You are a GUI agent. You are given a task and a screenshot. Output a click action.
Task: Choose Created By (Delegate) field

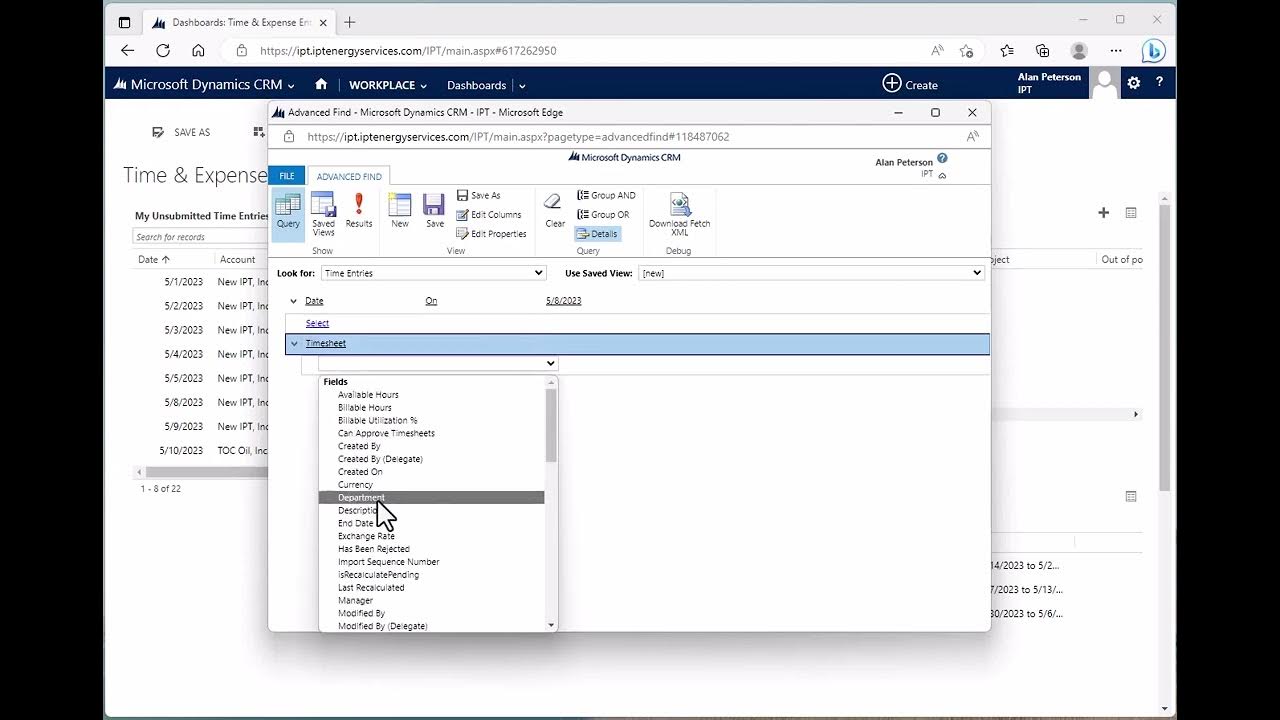click(380, 459)
